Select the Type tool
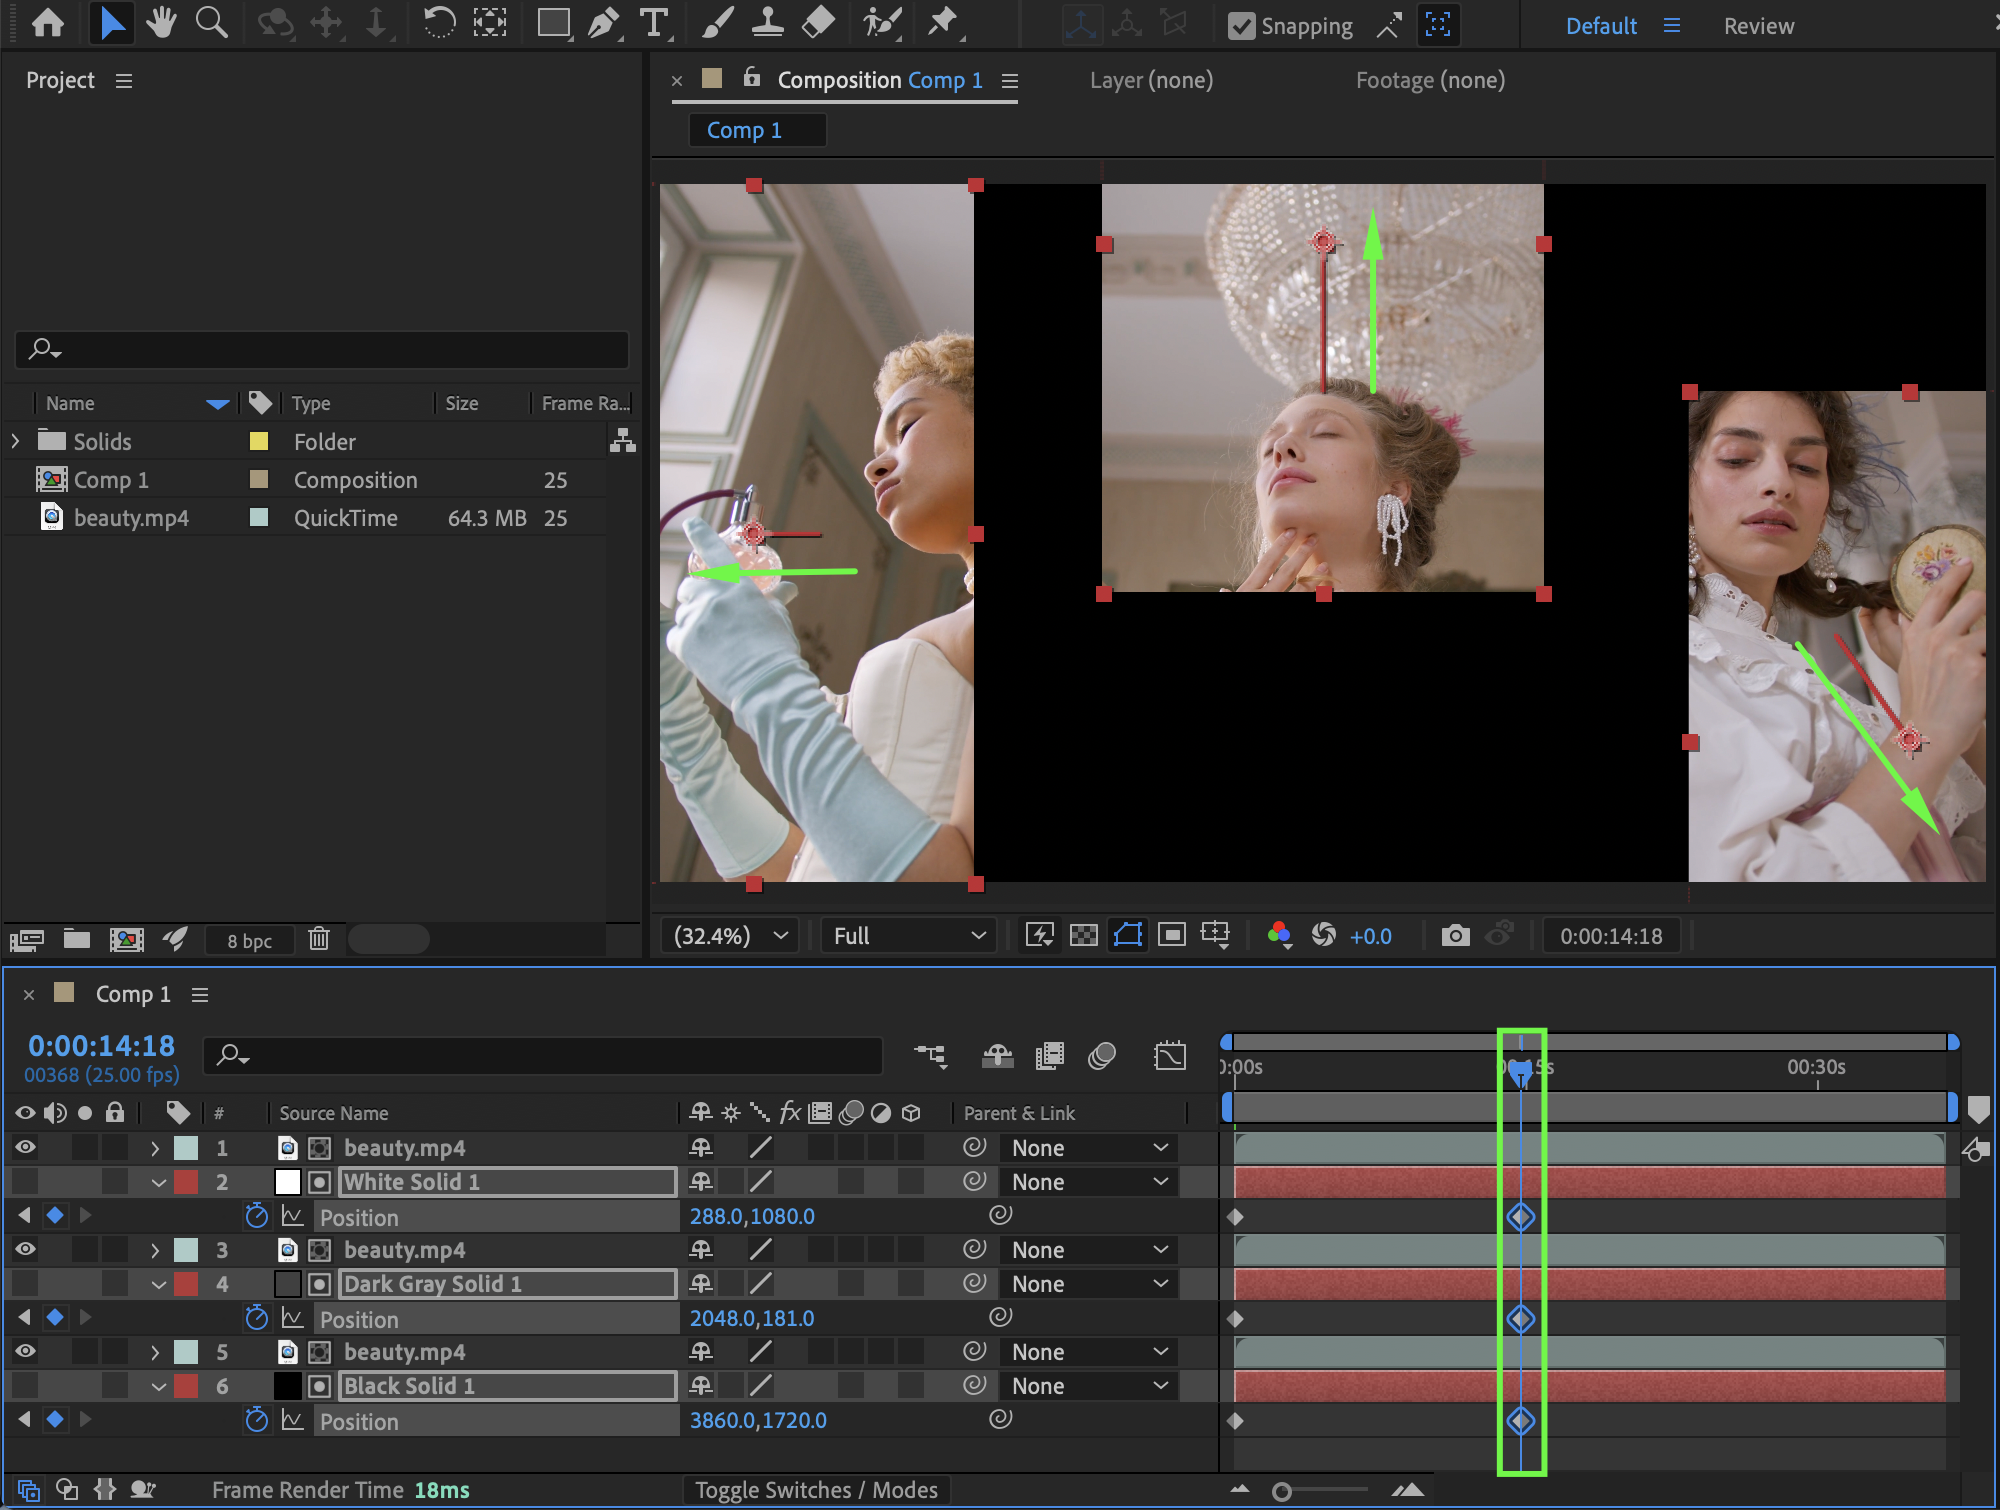The image size is (2000, 1510). point(653,22)
